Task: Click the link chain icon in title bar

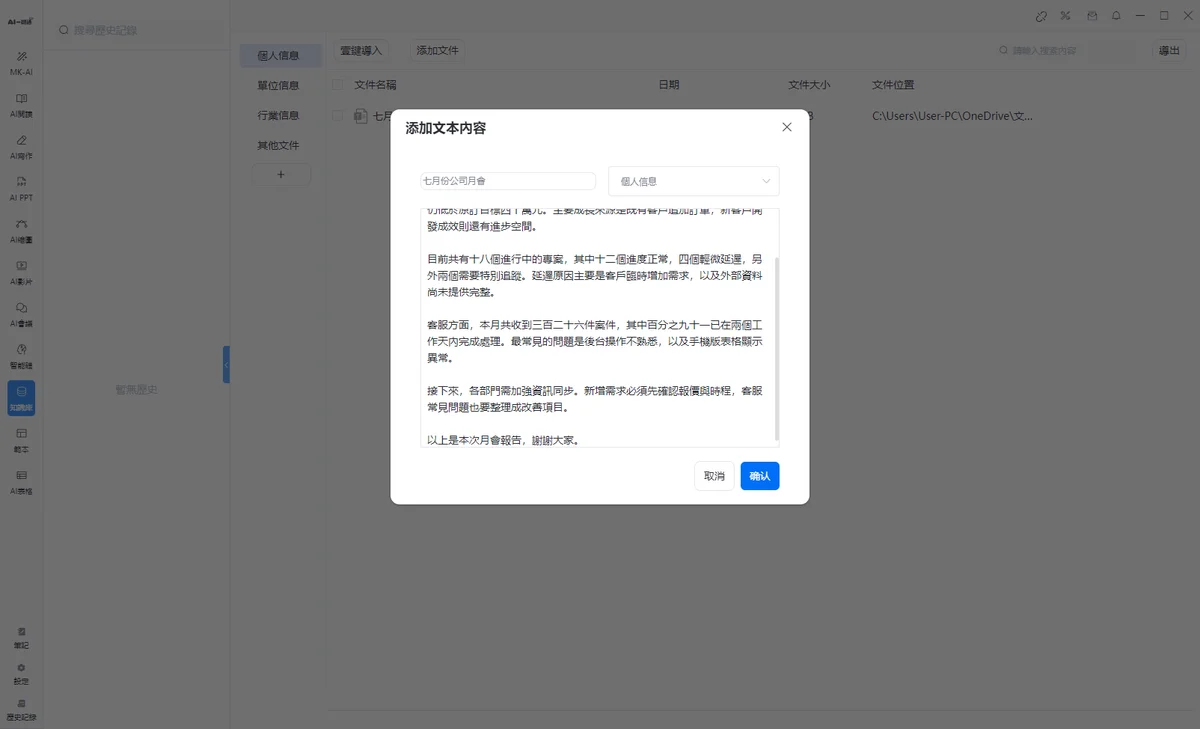Action: pyautogui.click(x=1041, y=16)
